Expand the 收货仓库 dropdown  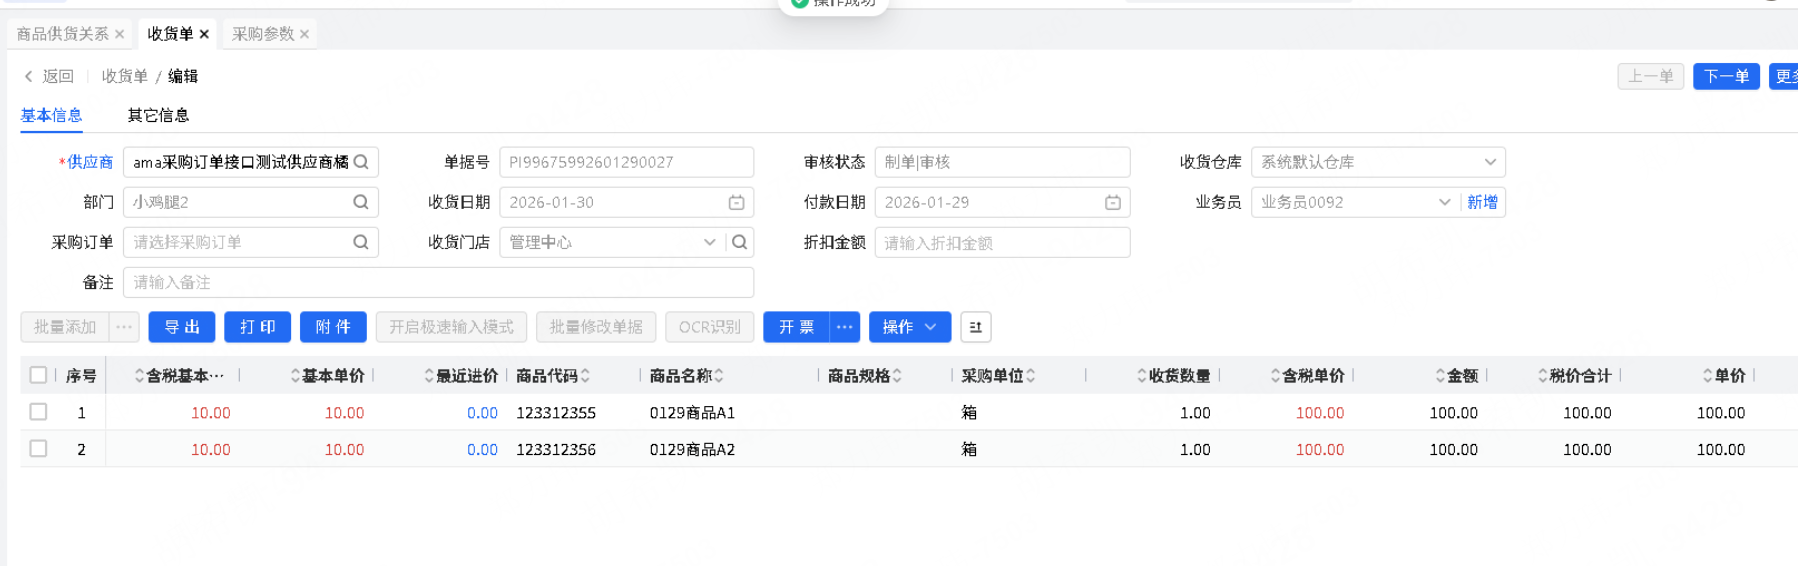tap(1490, 162)
